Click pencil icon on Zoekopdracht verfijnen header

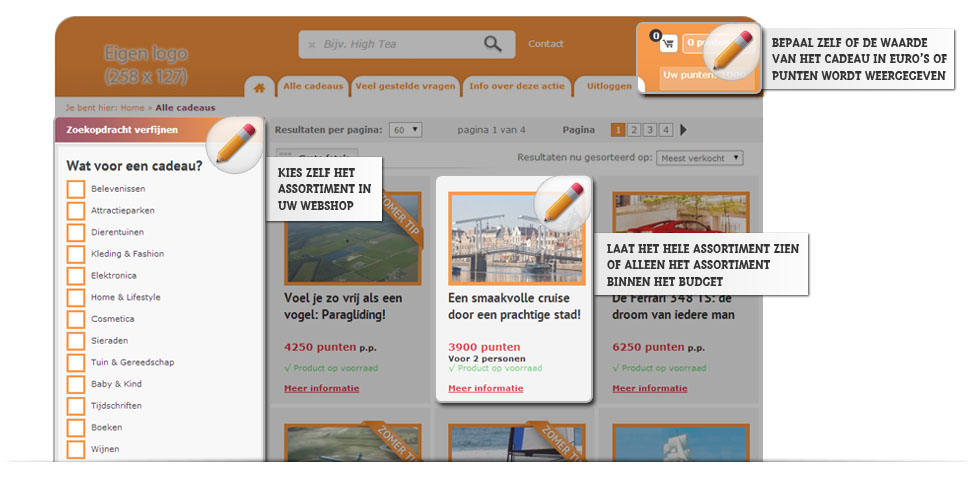(x=236, y=143)
